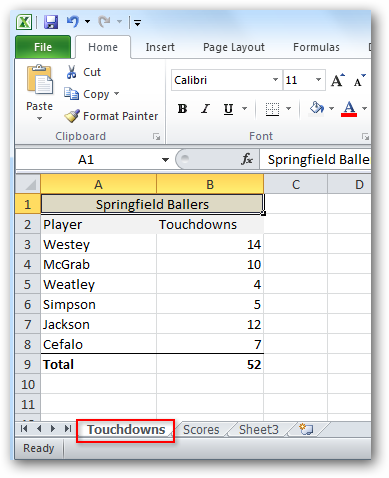Click the Insert Function fx icon
Image resolution: width=389 pixels, height=478 pixels.
[x=247, y=159]
